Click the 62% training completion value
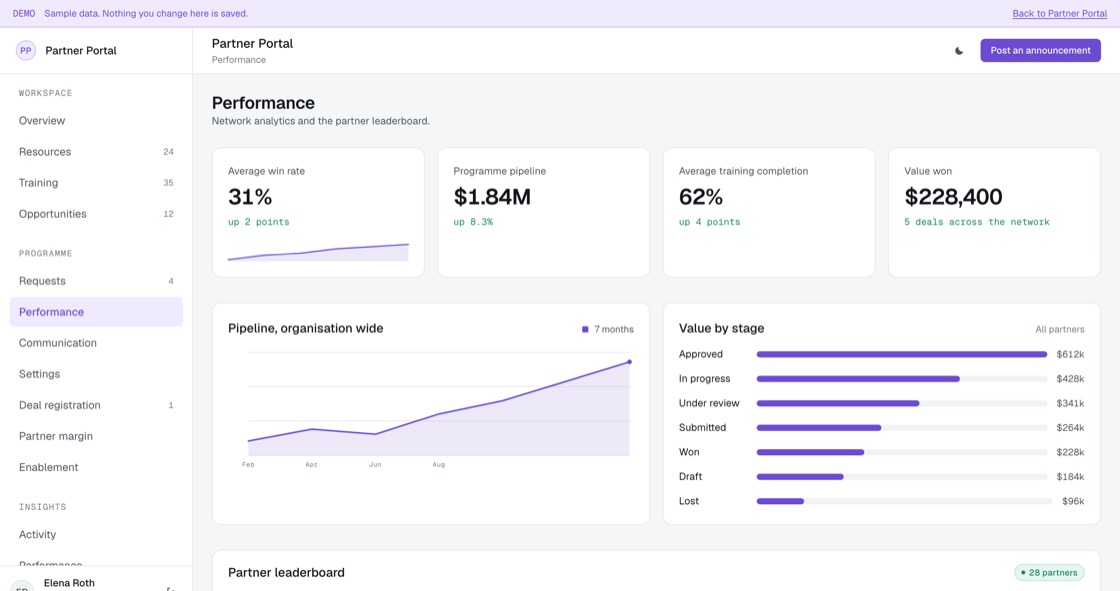Viewport: 1120px width, 591px height. click(701, 197)
